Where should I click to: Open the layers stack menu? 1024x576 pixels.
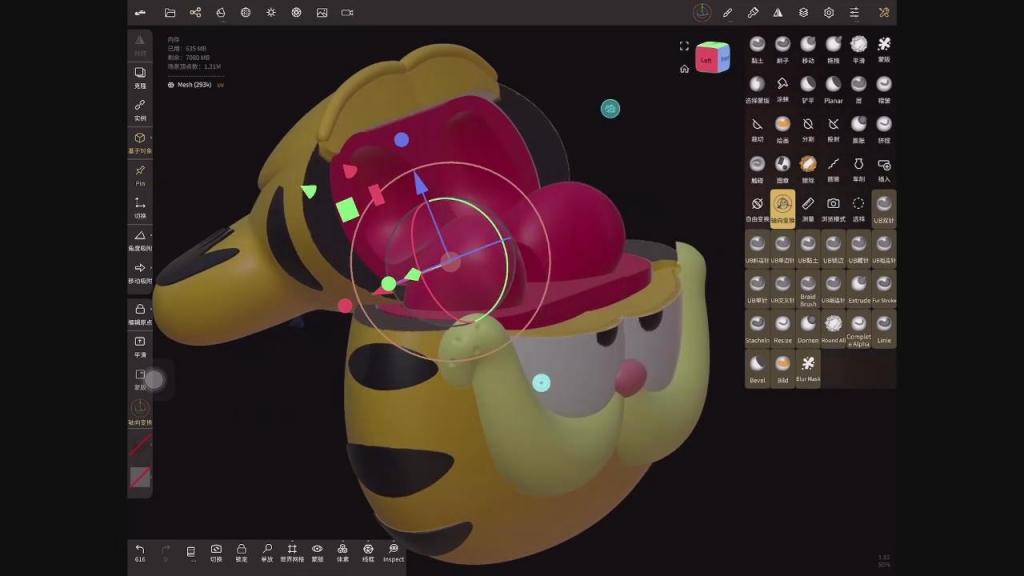click(x=803, y=12)
